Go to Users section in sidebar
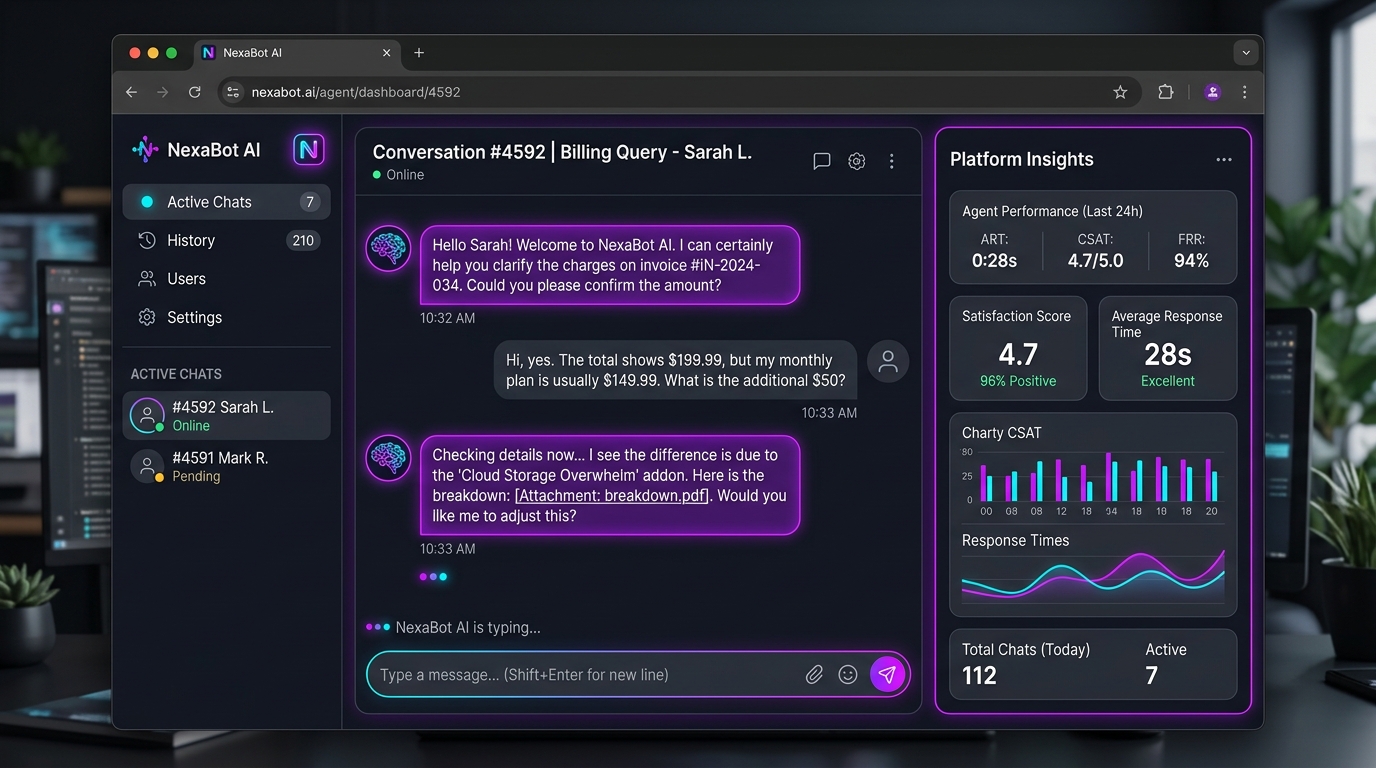This screenshot has width=1376, height=768. 186,279
